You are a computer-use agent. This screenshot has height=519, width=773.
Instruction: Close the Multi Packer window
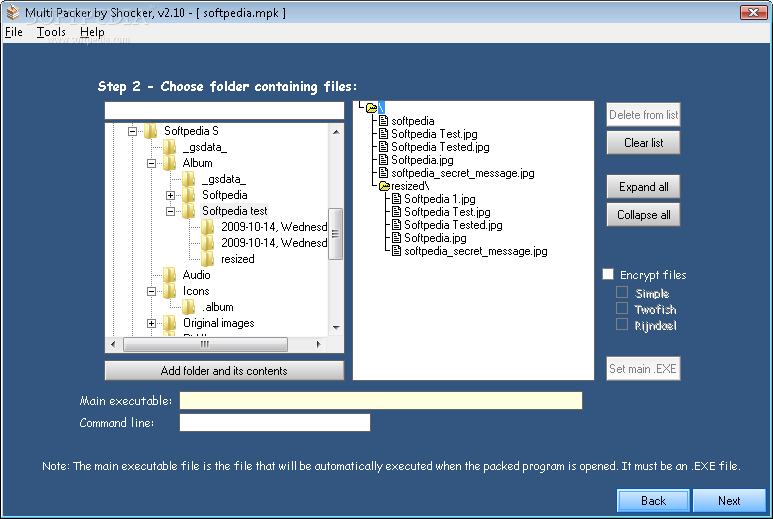[x=753, y=12]
